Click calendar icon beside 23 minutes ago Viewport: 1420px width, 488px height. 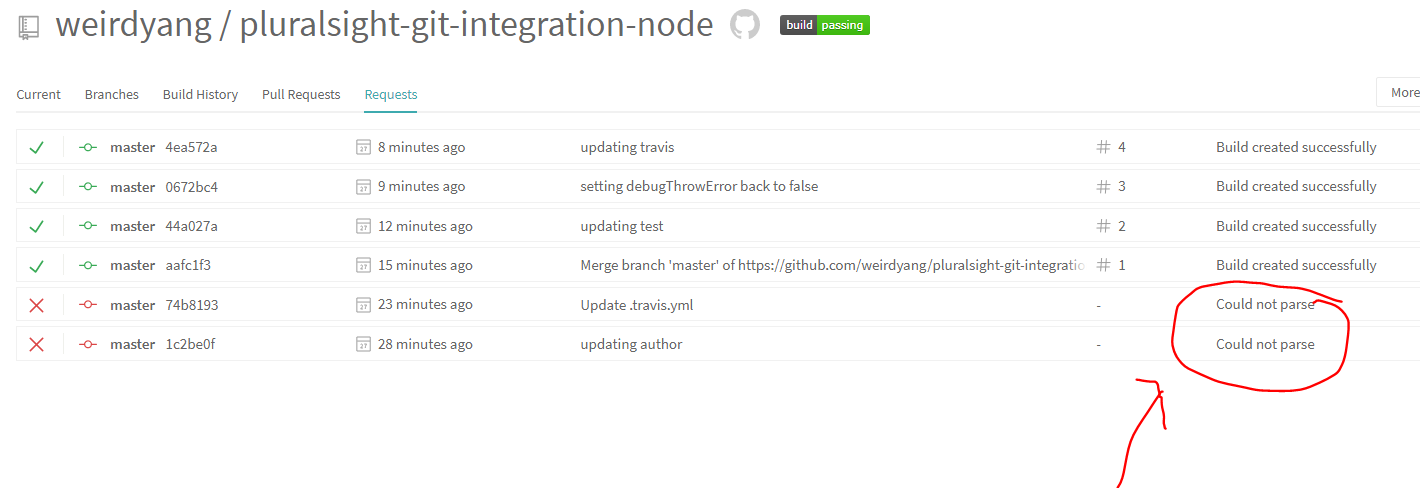tap(363, 305)
